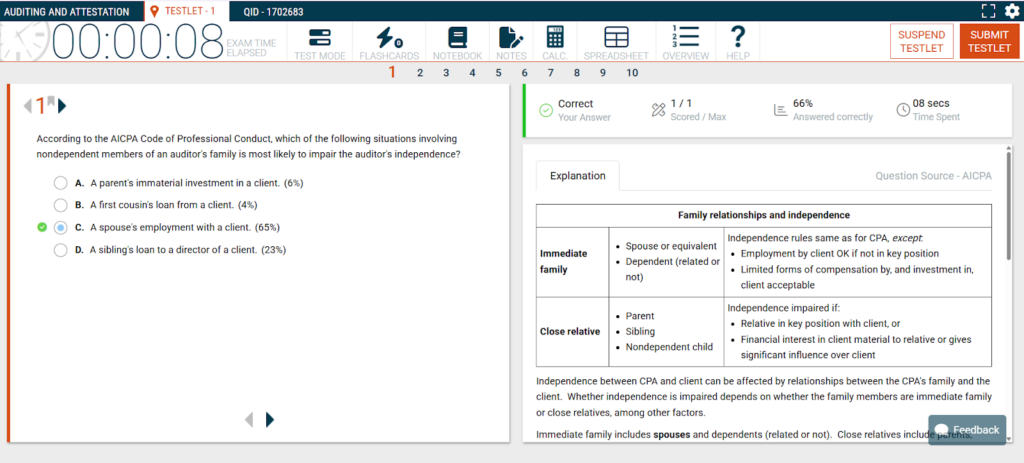Click bottom next-question arrow
Viewport: 1024px width, 463px height.
(270, 419)
